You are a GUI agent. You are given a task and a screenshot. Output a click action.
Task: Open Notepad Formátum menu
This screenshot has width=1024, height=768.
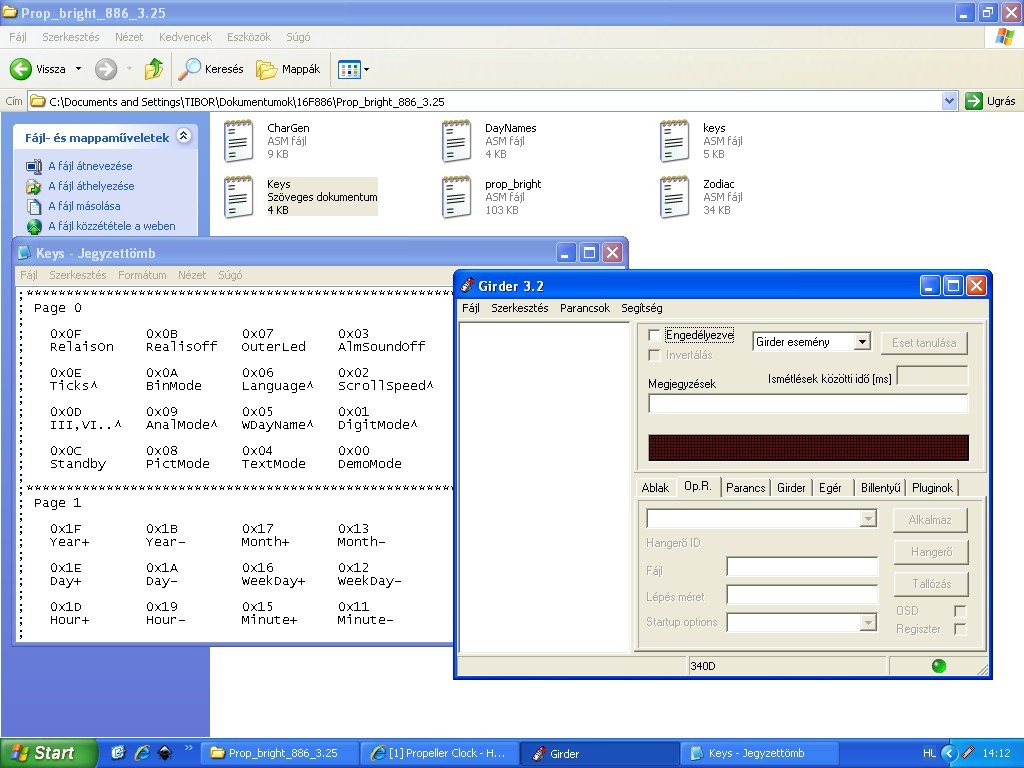142,275
